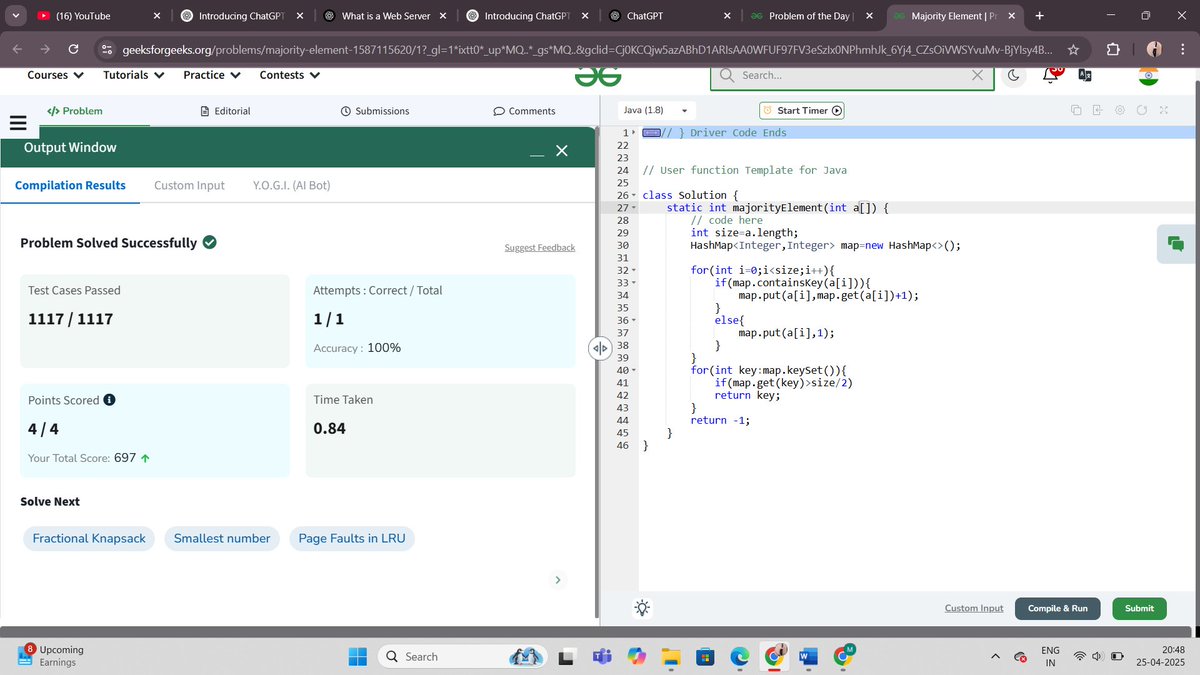The width and height of the screenshot is (1200, 675).
Task: Switch to the Submissions tab
Action: [375, 111]
